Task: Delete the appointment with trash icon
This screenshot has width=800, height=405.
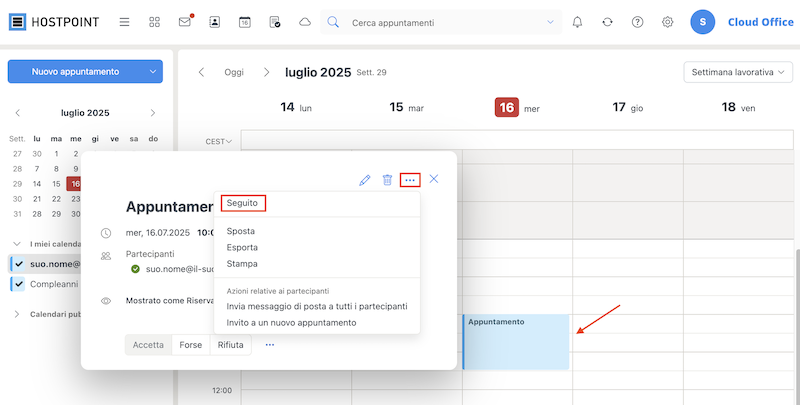Action: pos(387,180)
